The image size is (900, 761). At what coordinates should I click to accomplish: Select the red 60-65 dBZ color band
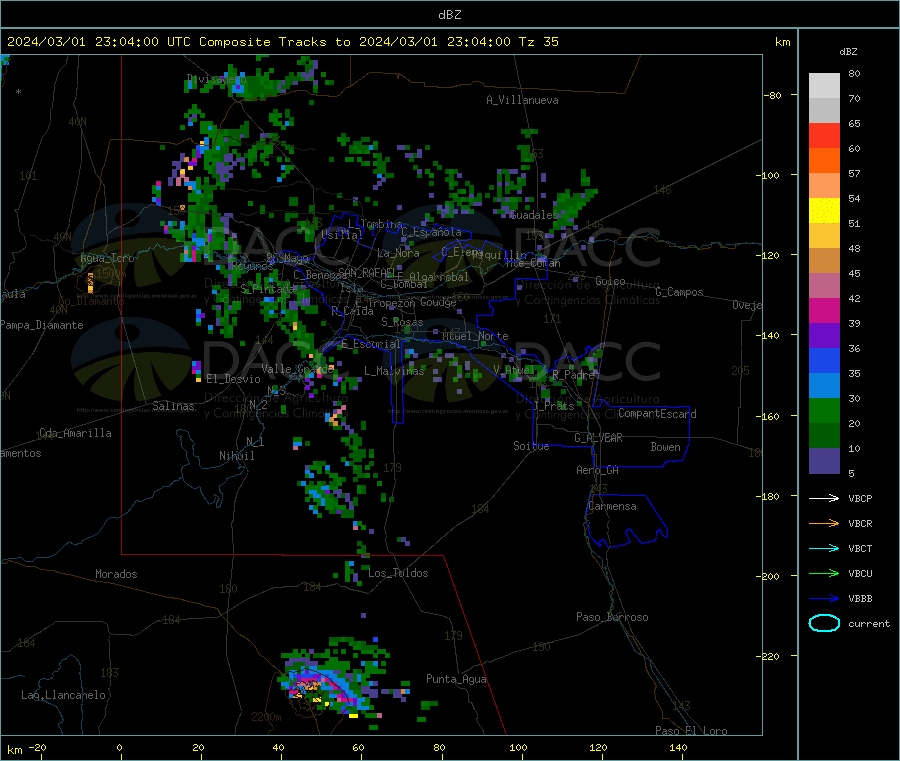pyautogui.click(x=824, y=135)
